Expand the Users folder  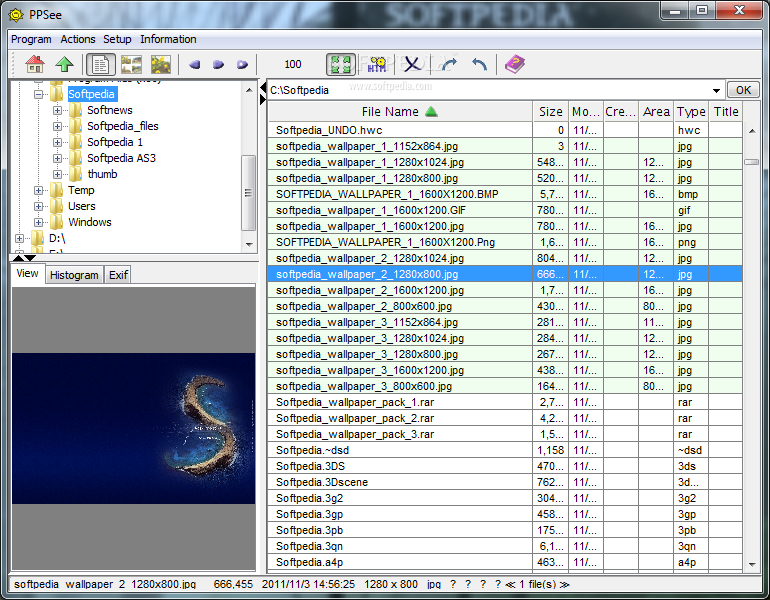tap(38, 206)
